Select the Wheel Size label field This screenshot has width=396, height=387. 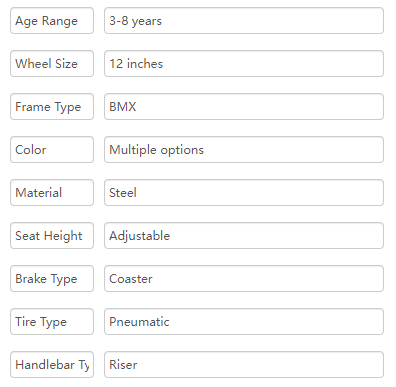[52, 64]
